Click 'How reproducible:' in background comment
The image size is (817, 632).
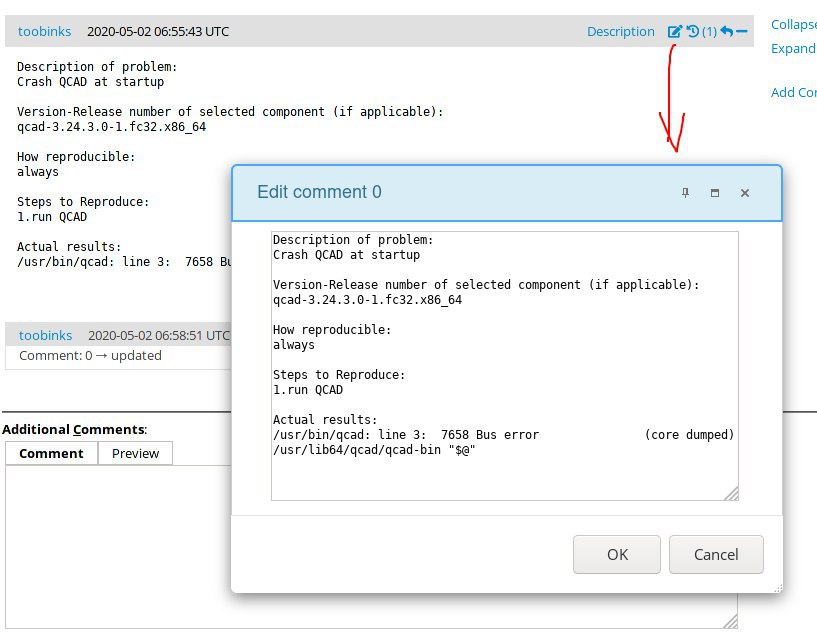76,157
